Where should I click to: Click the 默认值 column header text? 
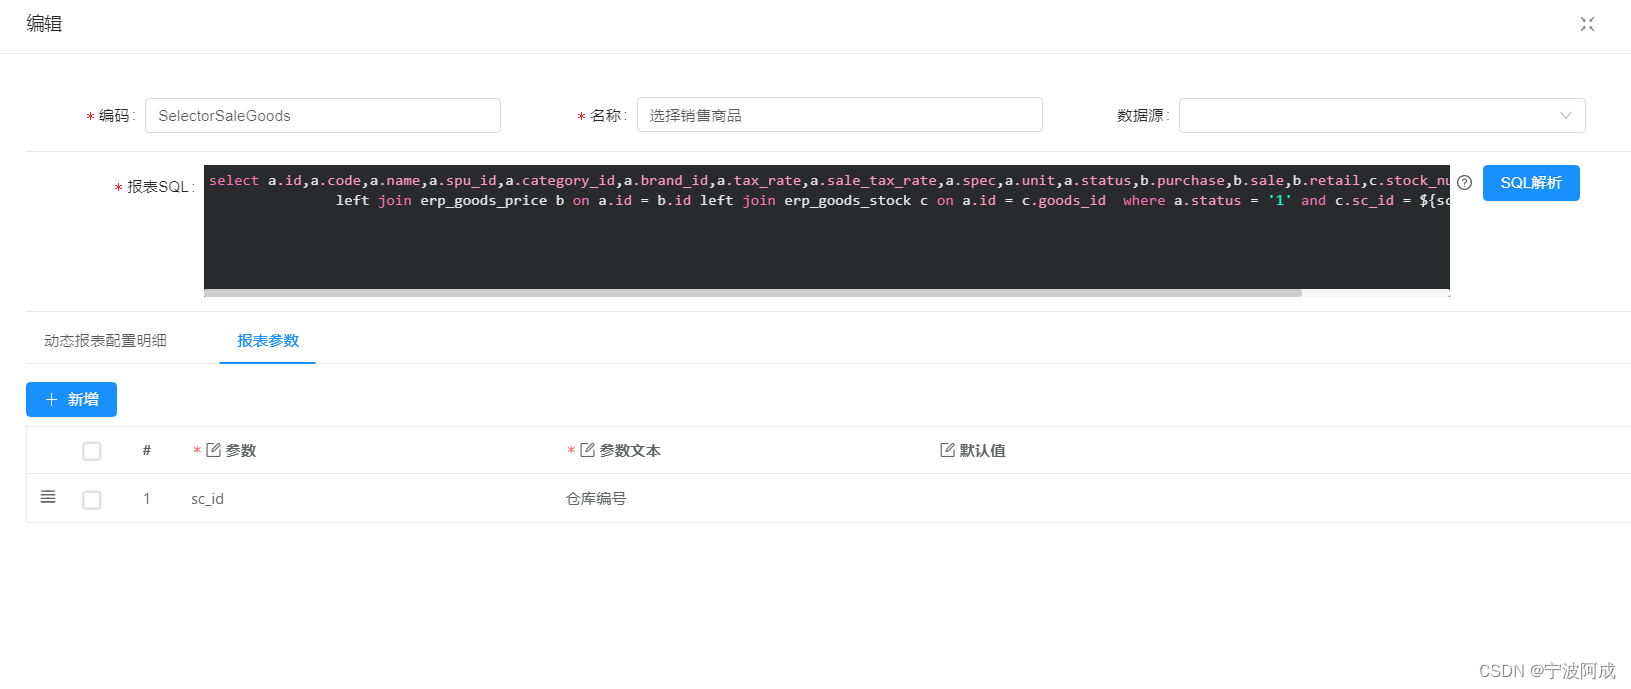pos(983,451)
